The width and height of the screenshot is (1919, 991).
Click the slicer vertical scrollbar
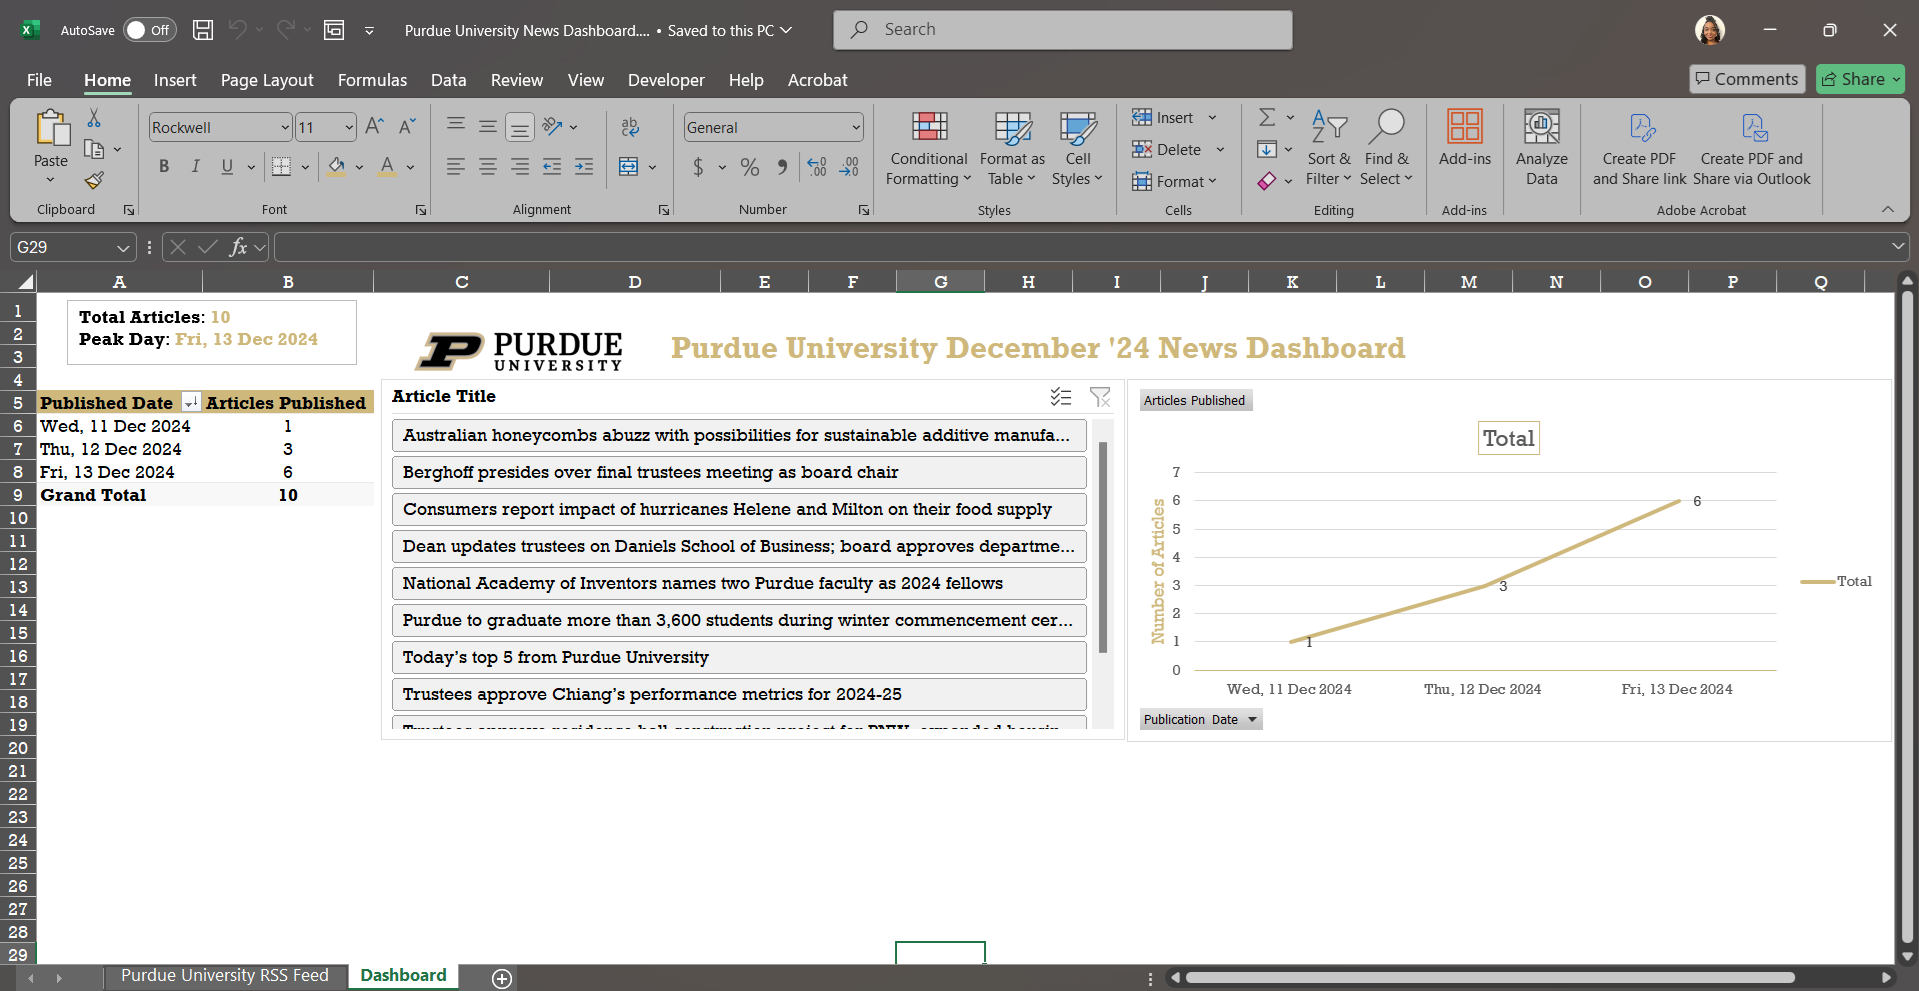click(x=1103, y=546)
